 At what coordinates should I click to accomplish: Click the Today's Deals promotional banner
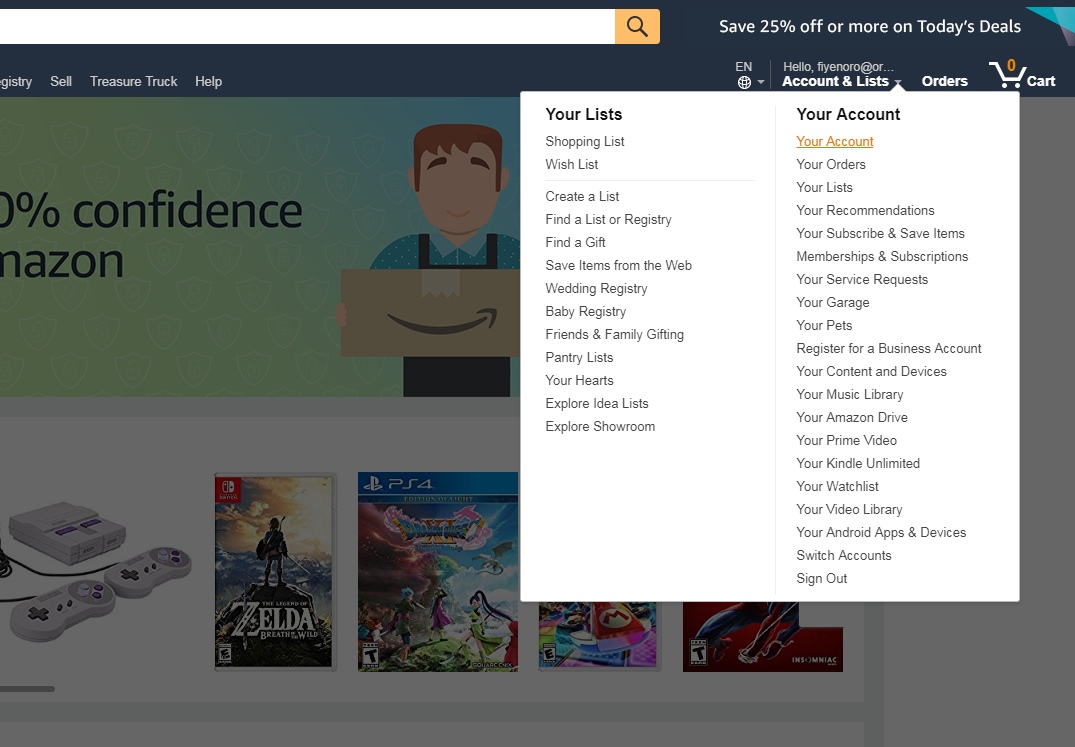[x=869, y=26]
